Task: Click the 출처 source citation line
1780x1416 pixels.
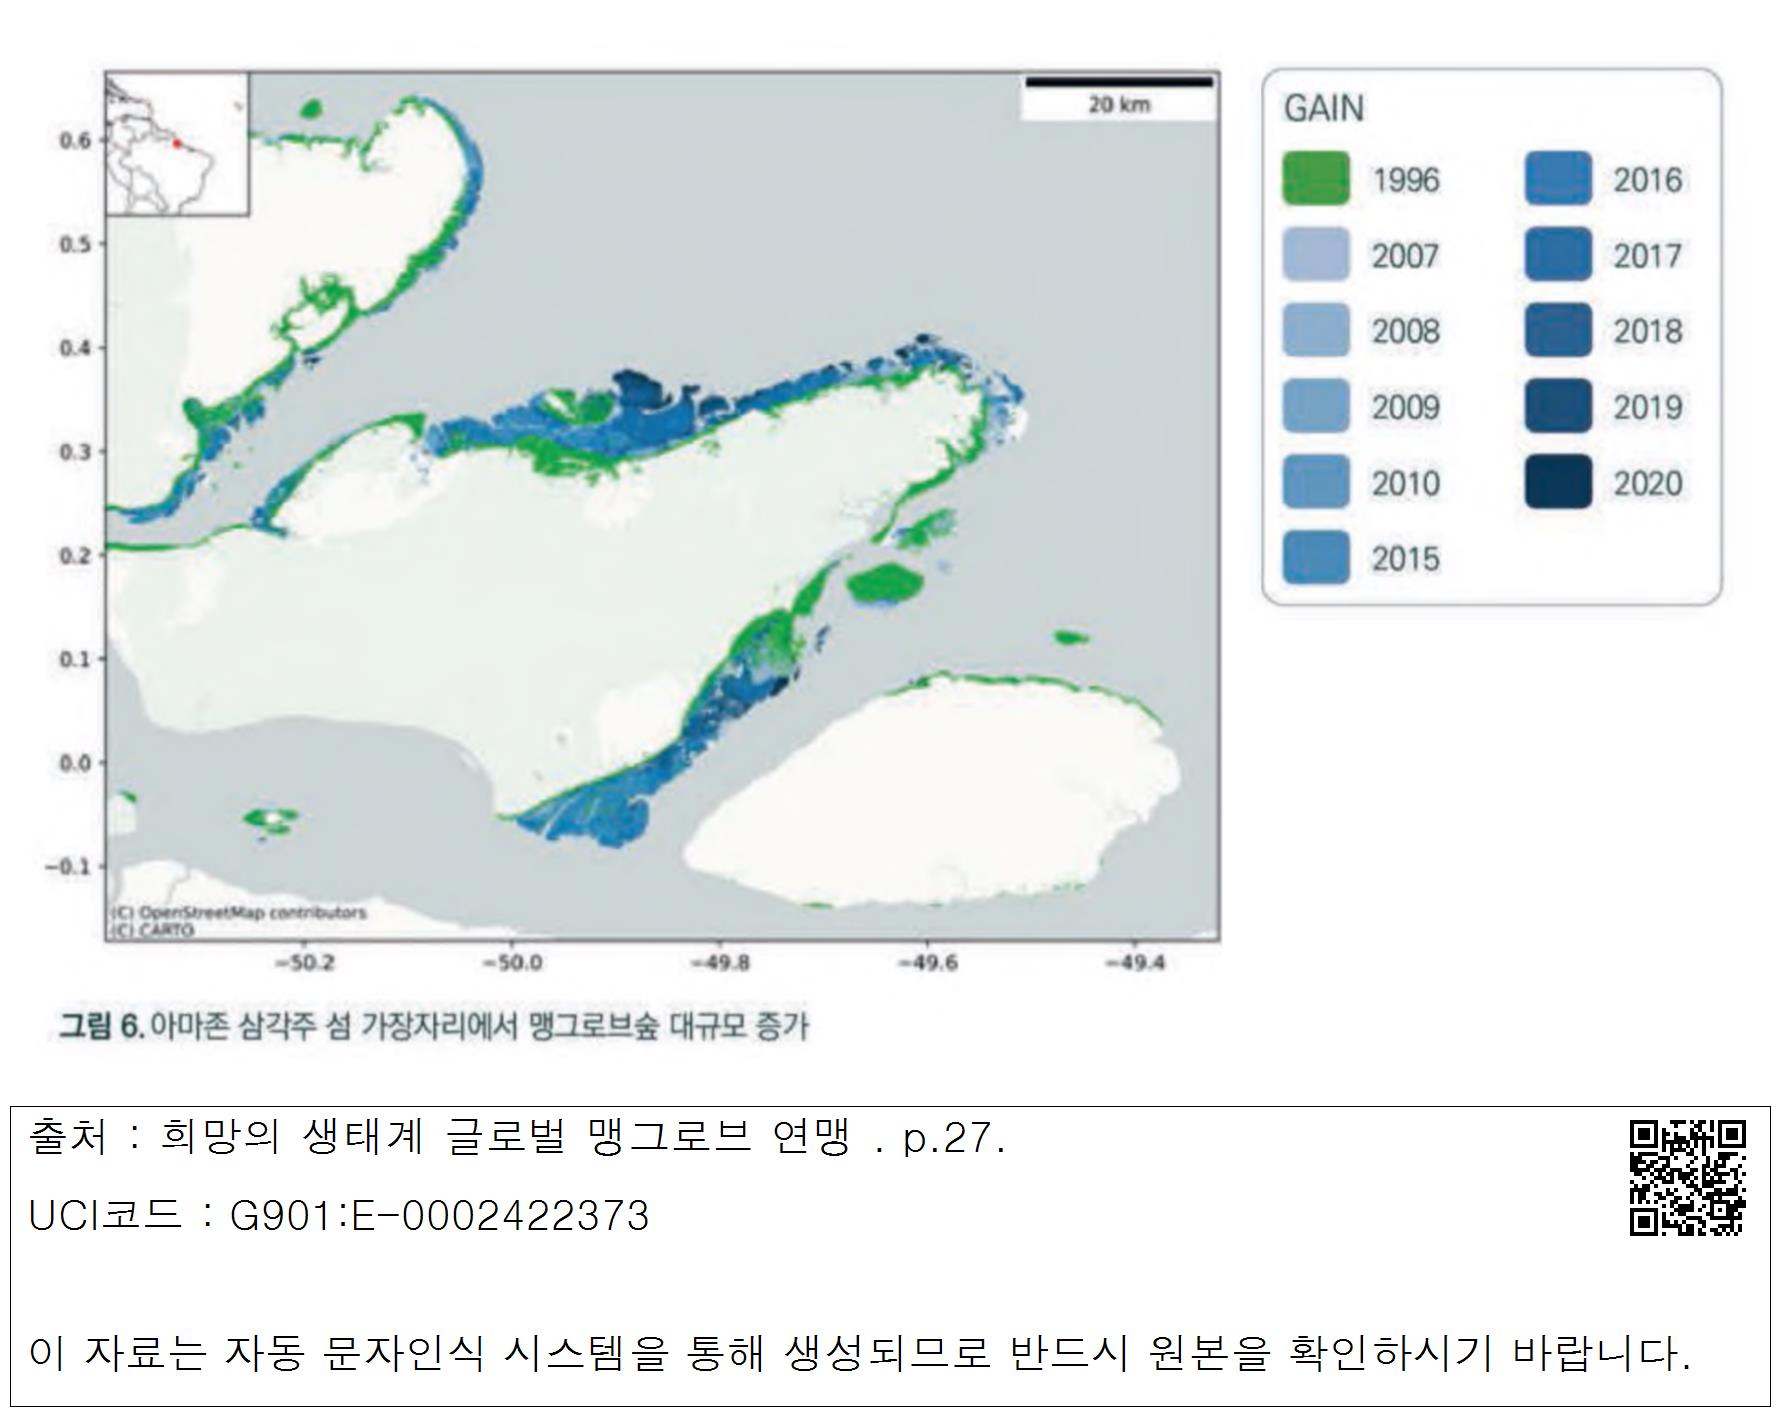Action: pyautogui.click(x=517, y=1138)
